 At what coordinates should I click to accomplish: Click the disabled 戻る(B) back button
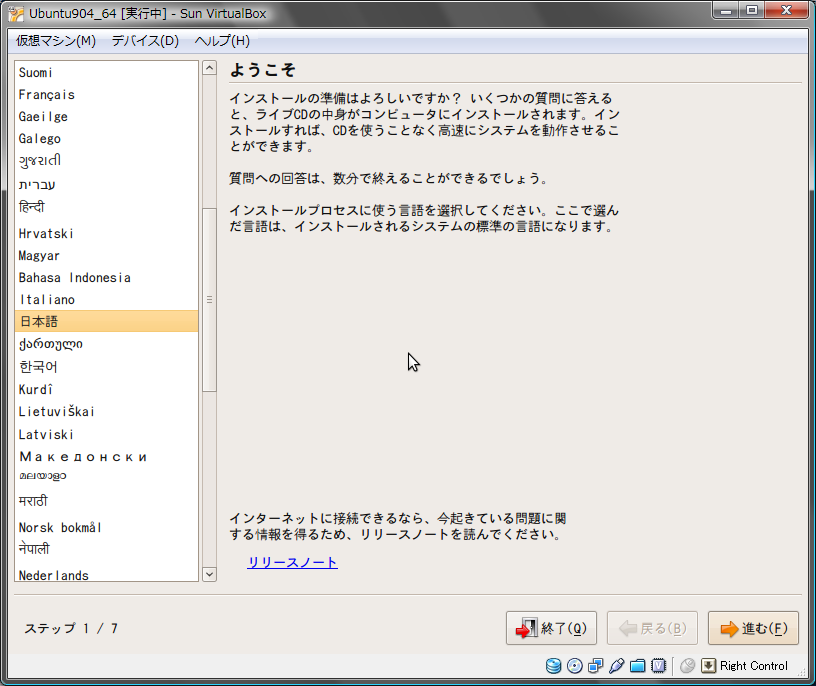652,628
